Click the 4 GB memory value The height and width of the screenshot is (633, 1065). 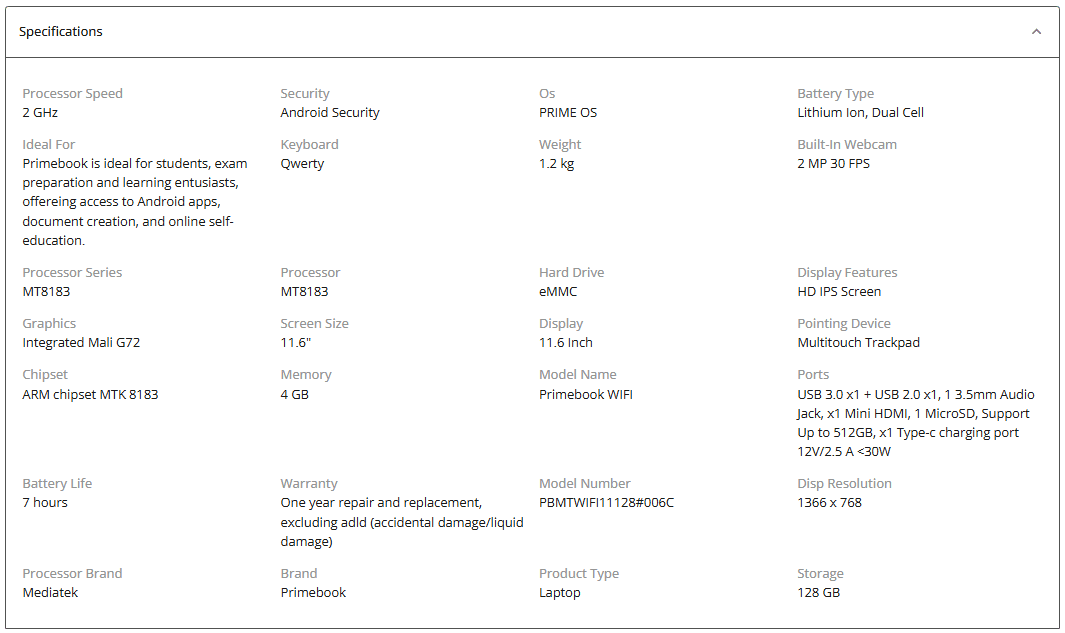(x=294, y=395)
